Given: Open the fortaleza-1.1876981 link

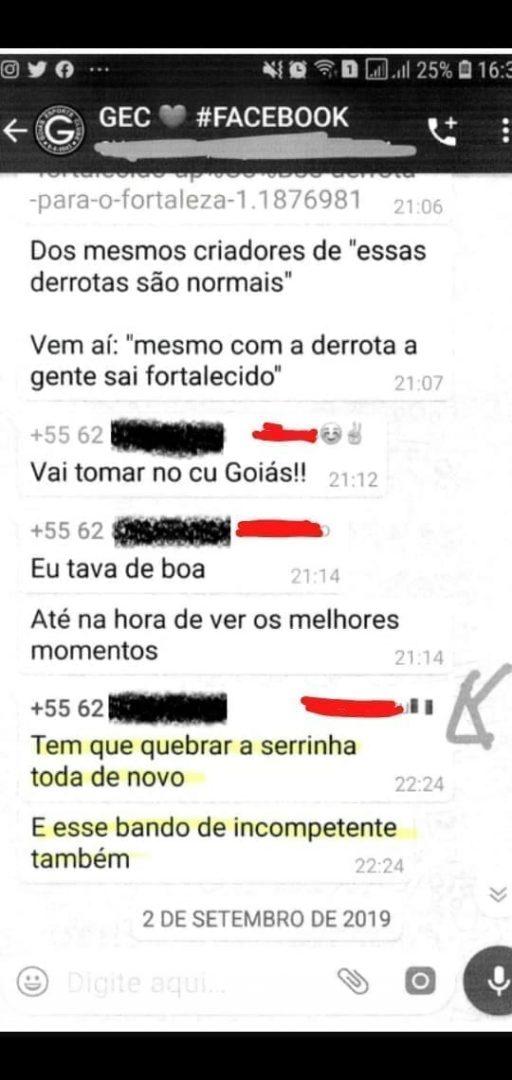Looking at the screenshot, I should tap(196, 199).
